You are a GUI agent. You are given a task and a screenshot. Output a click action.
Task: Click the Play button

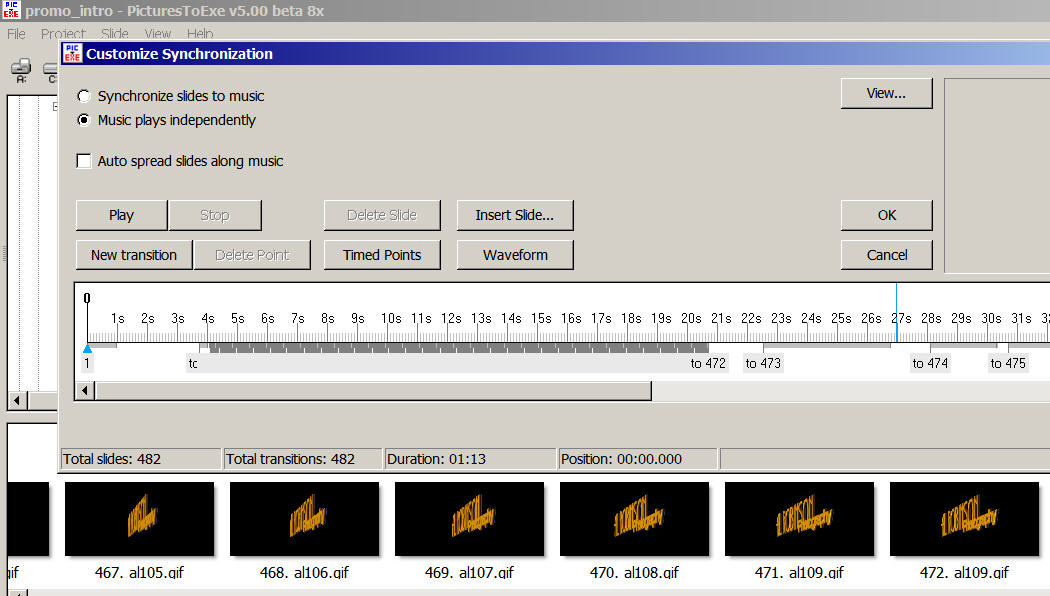121,215
